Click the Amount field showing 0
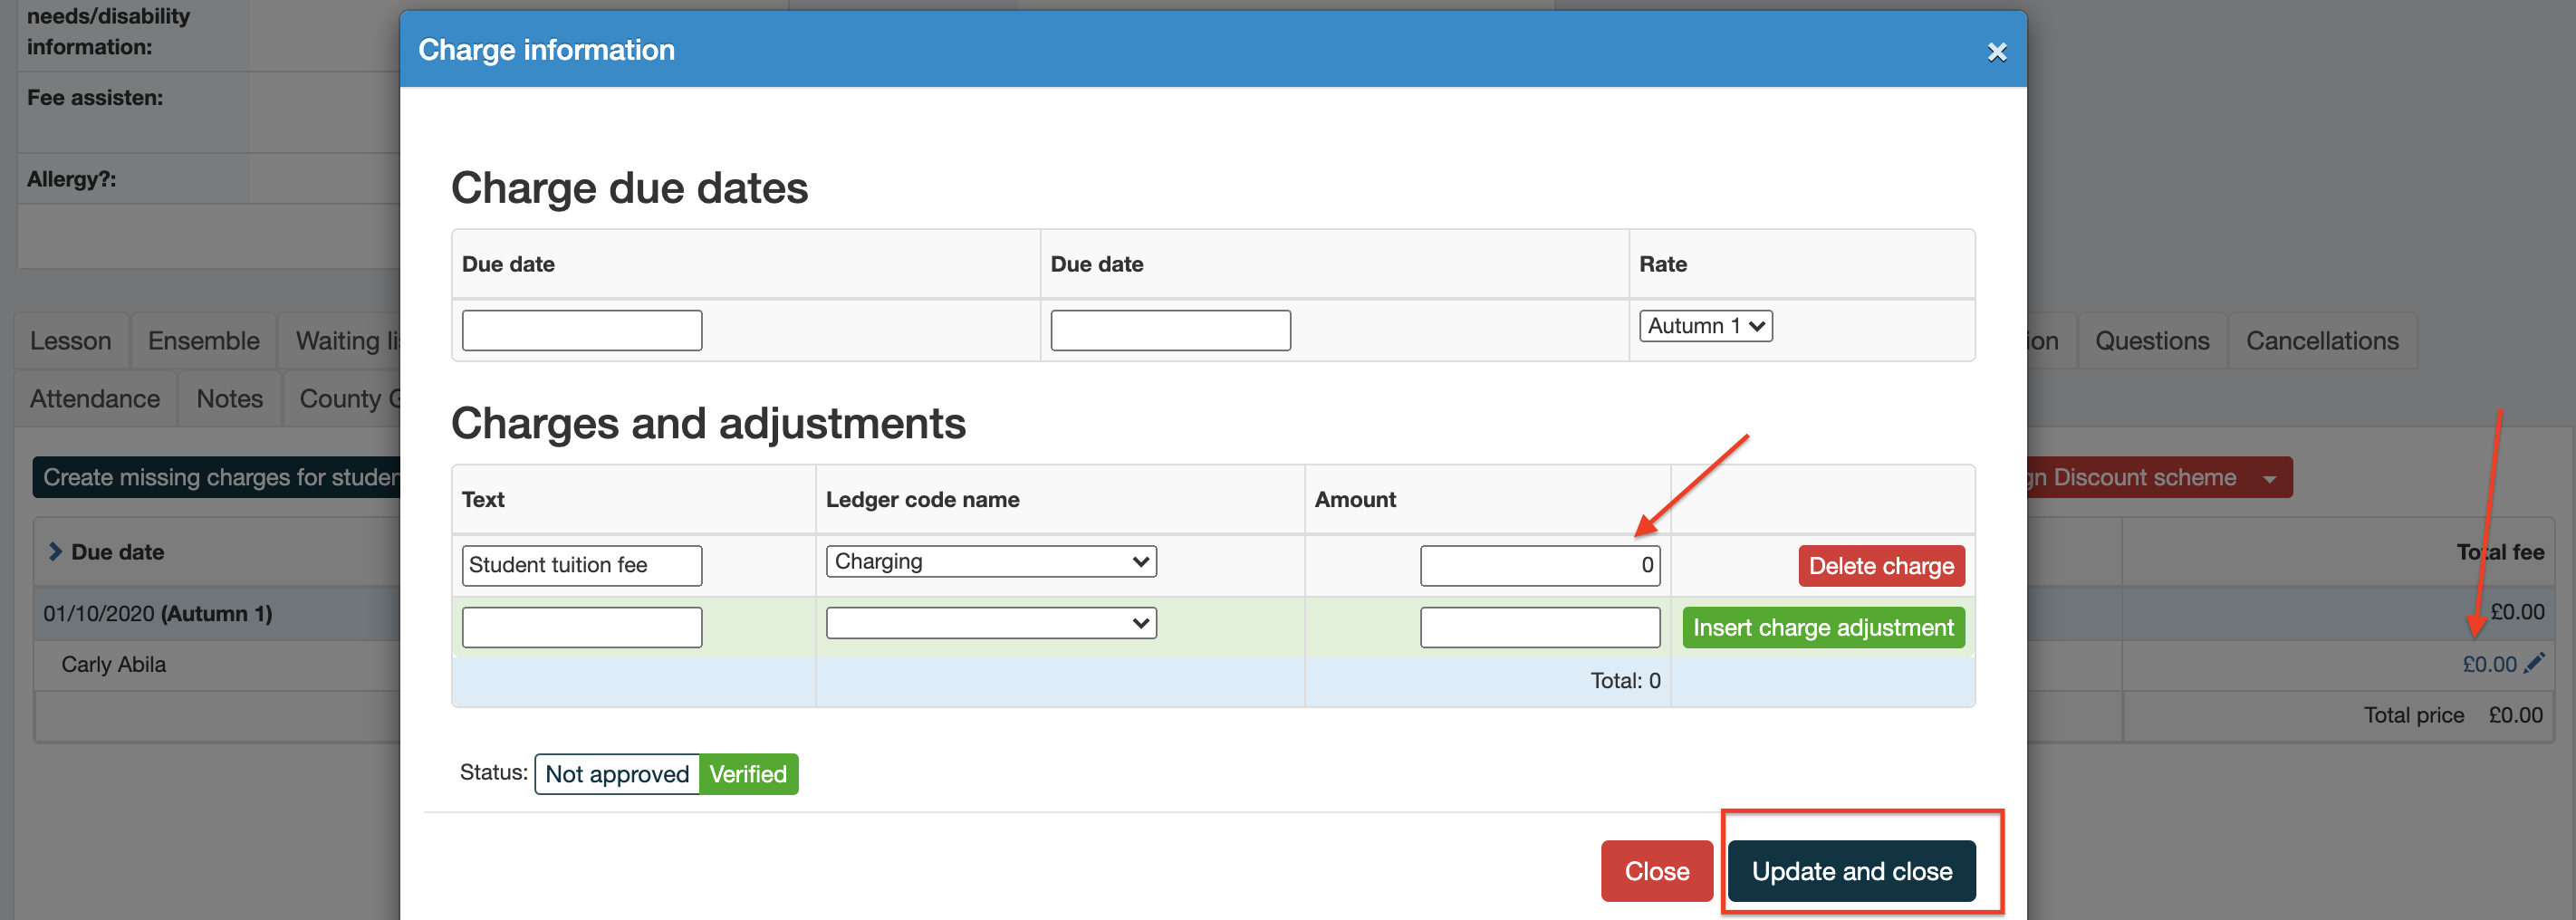Screen dimensions: 2576x920 [x=1540, y=566]
